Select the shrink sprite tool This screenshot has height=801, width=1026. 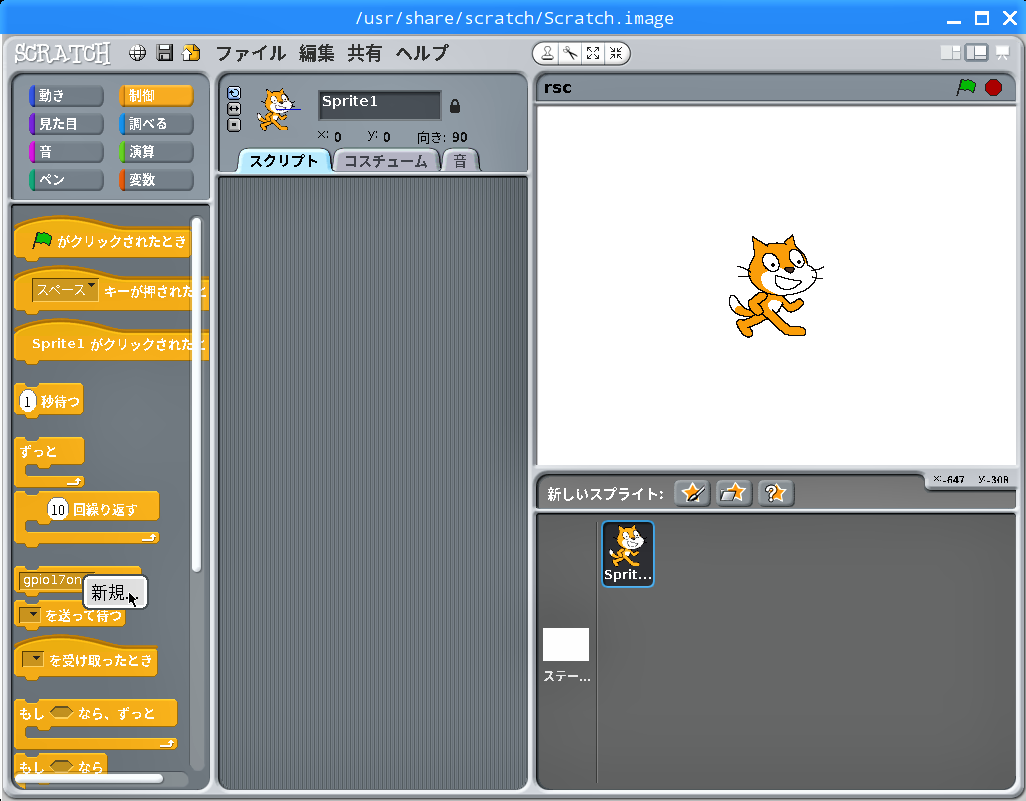point(616,54)
